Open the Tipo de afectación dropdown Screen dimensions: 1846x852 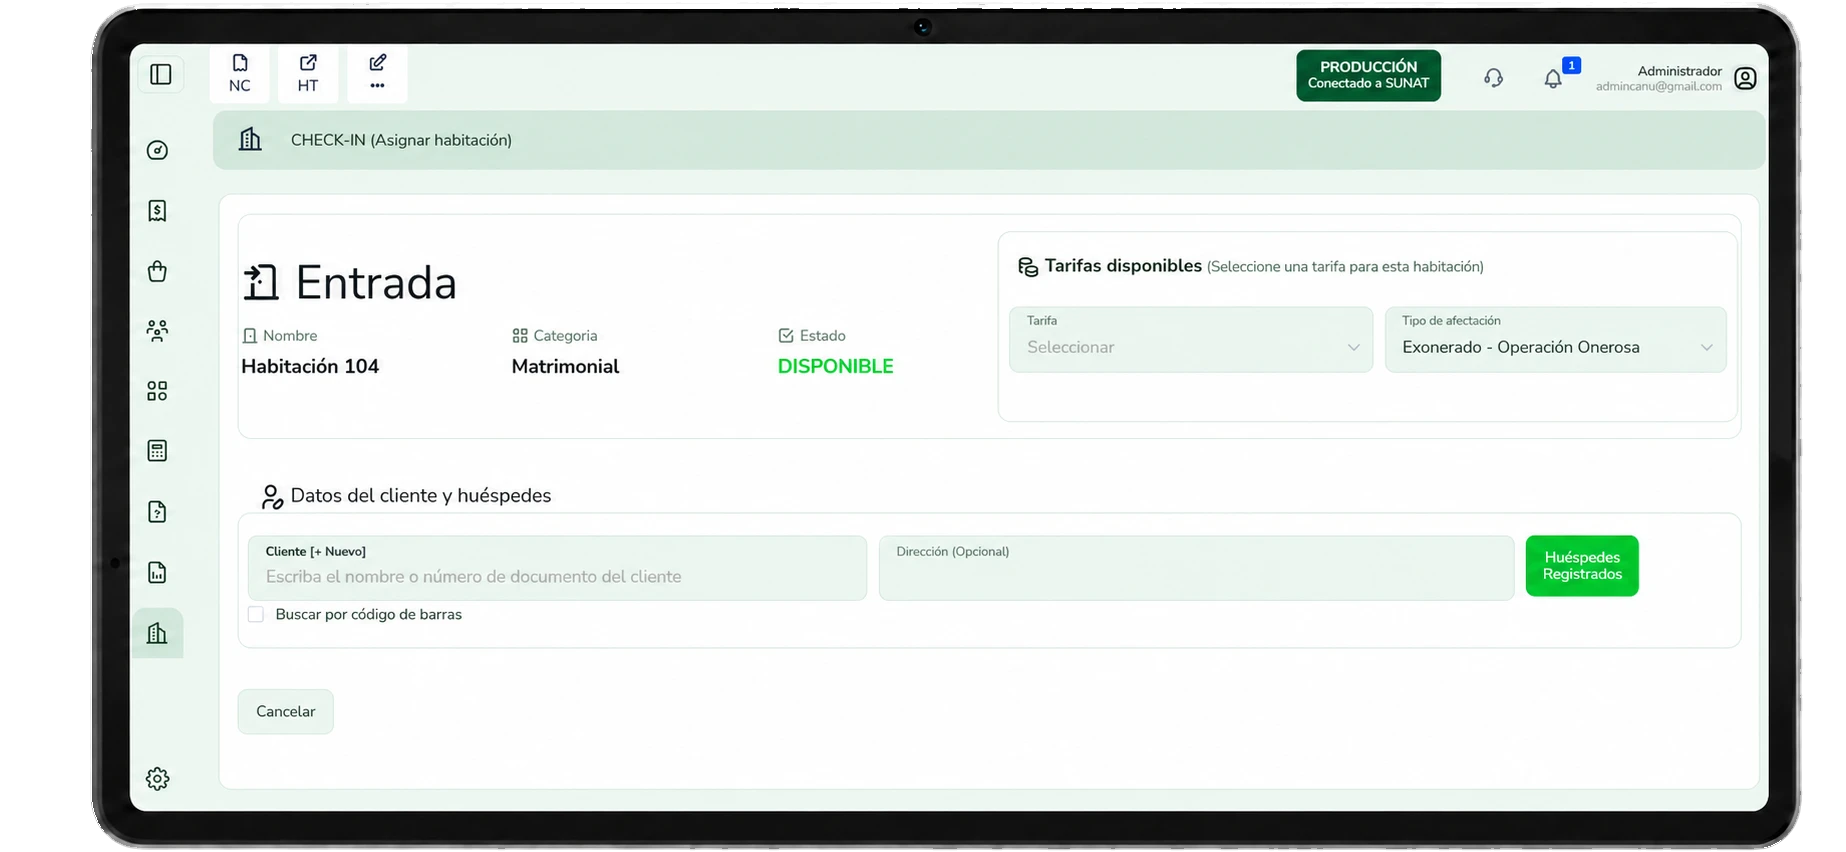[1556, 340]
